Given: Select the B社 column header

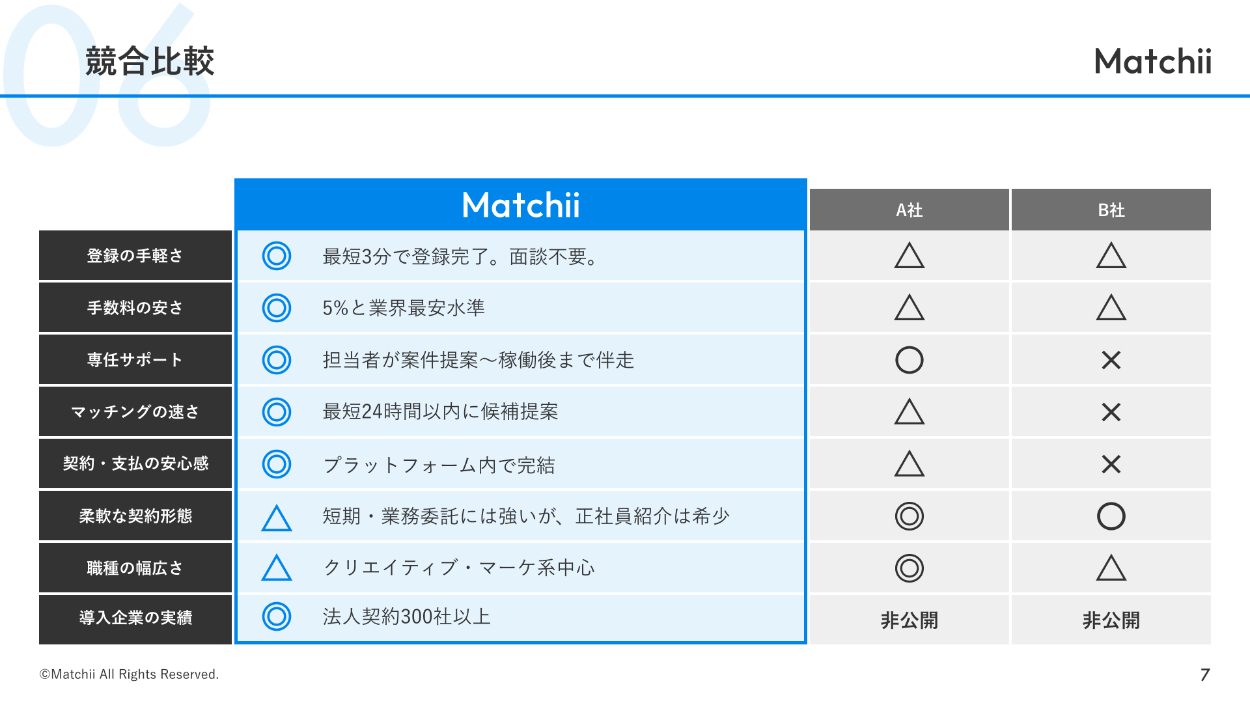Looking at the screenshot, I should [1111, 210].
